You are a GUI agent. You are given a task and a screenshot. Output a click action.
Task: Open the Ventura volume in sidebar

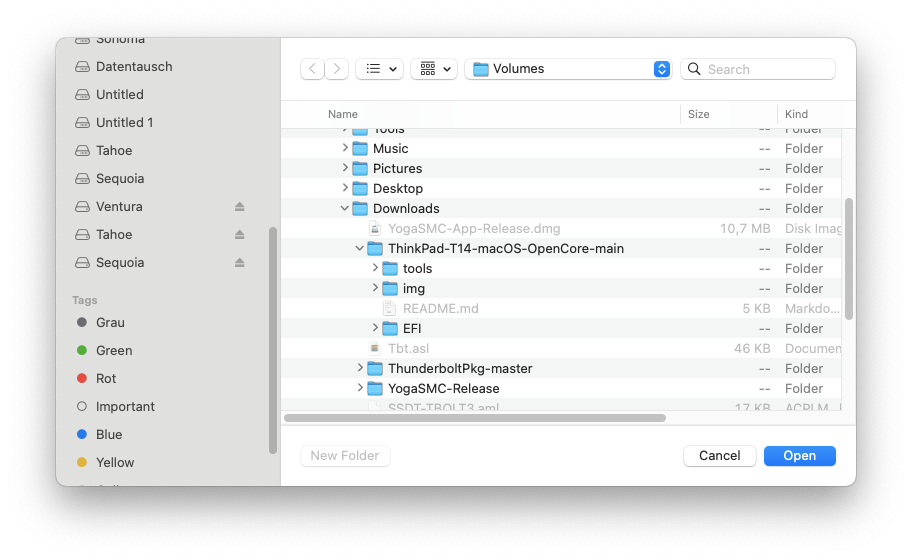119,206
